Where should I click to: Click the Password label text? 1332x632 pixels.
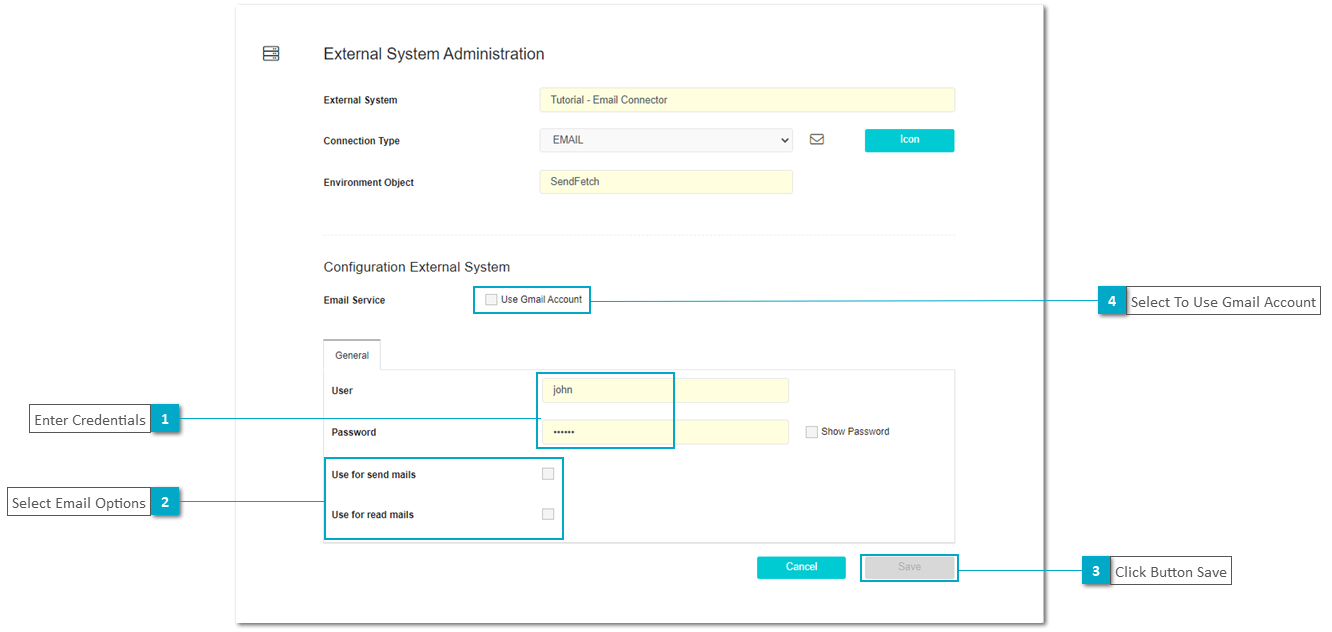[x=354, y=432]
